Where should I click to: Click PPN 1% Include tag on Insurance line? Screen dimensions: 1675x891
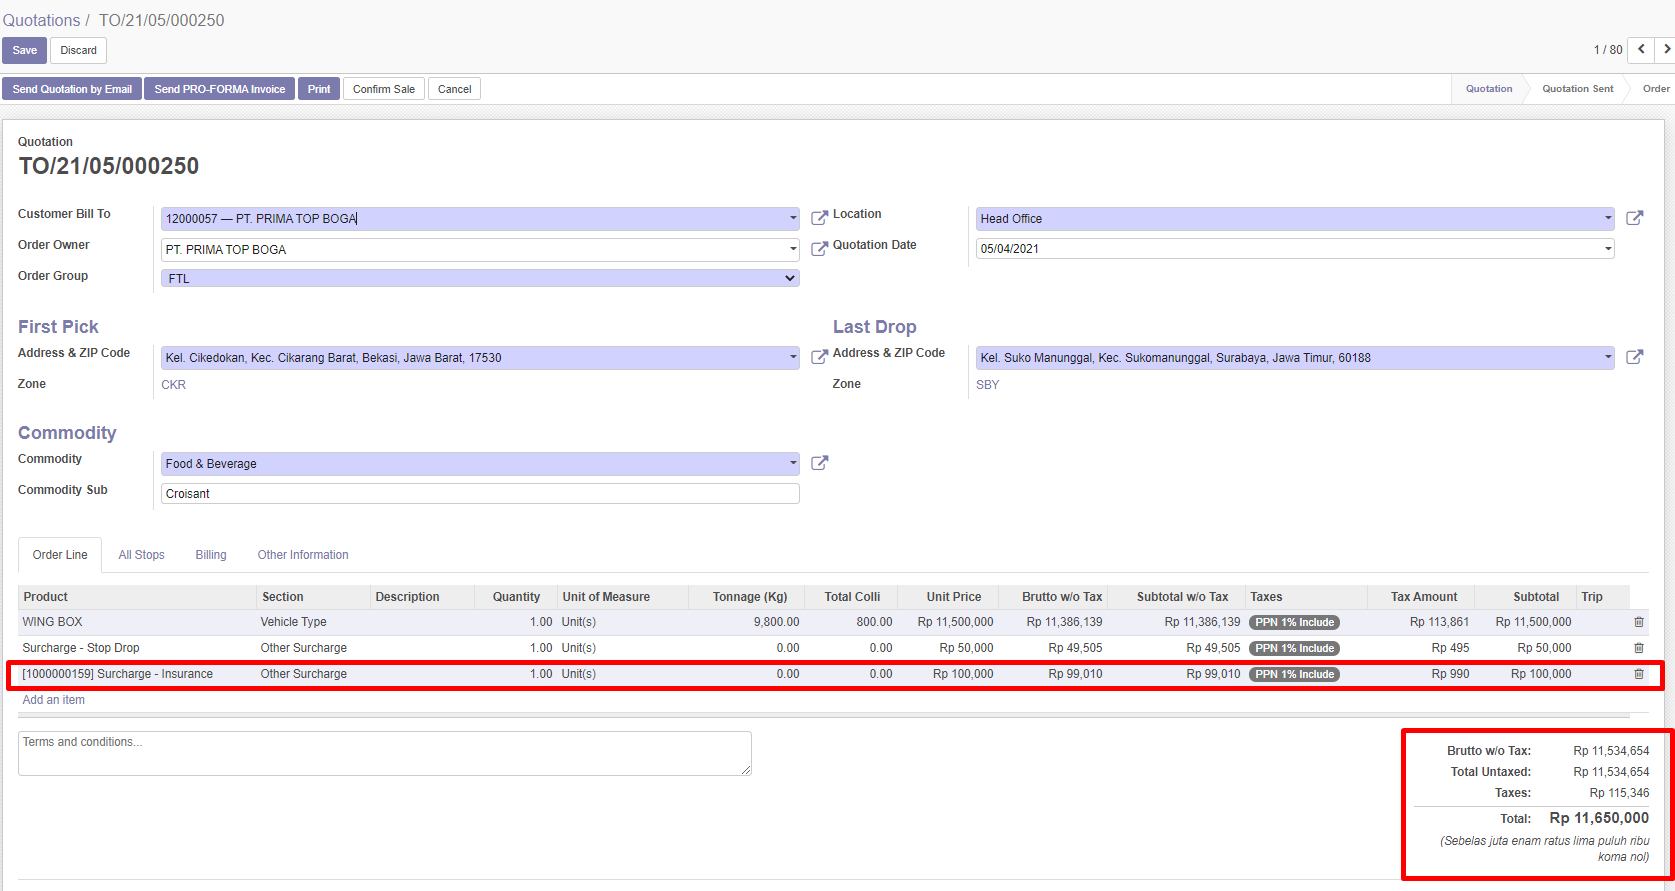[x=1294, y=674]
